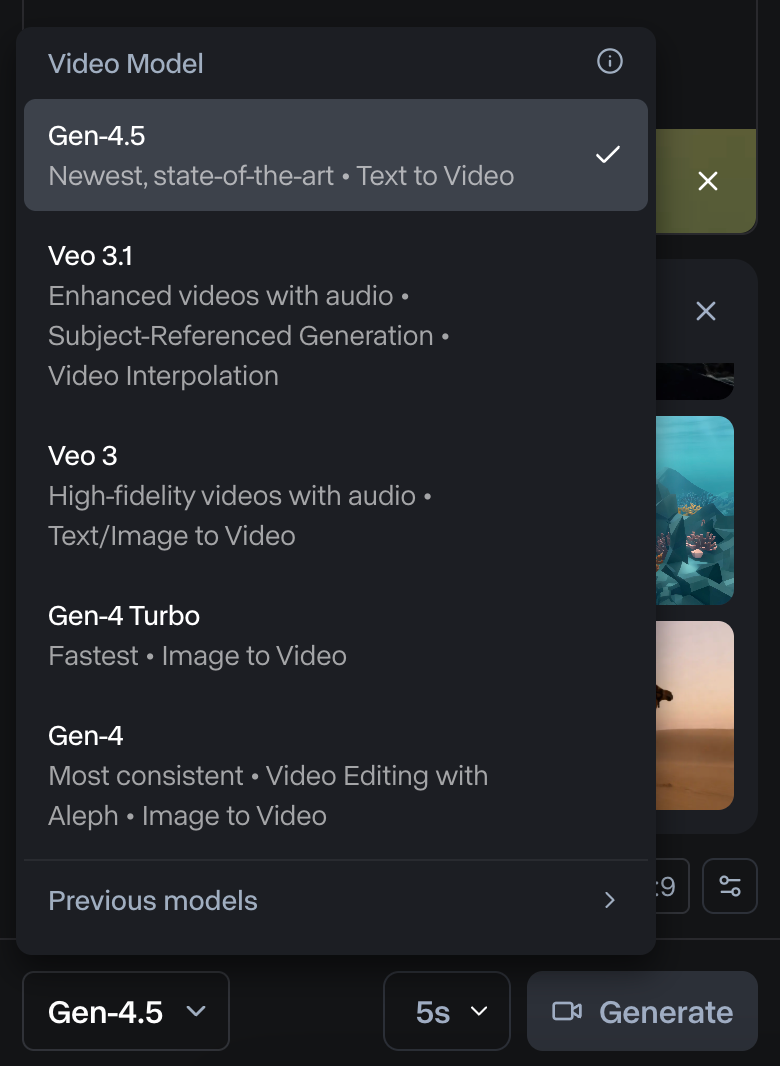Select the Gen-4 model option

tap(300, 775)
